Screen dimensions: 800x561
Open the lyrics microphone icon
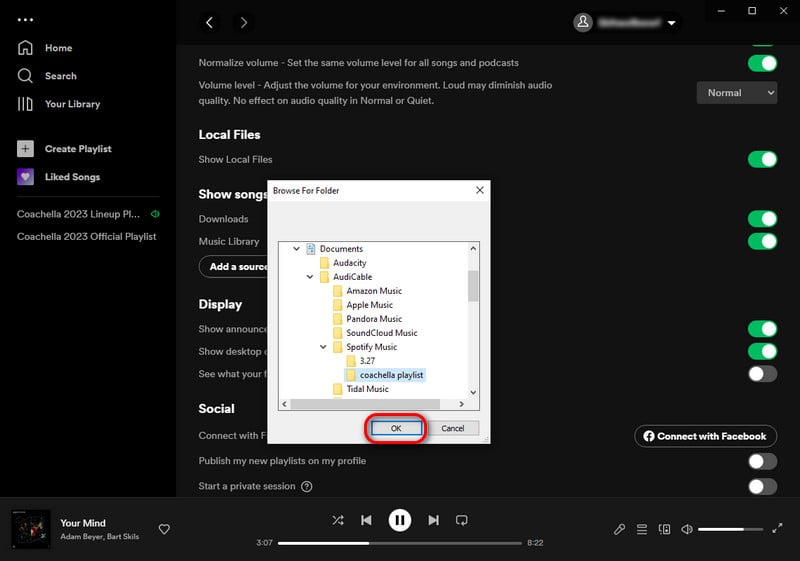pyautogui.click(x=619, y=529)
